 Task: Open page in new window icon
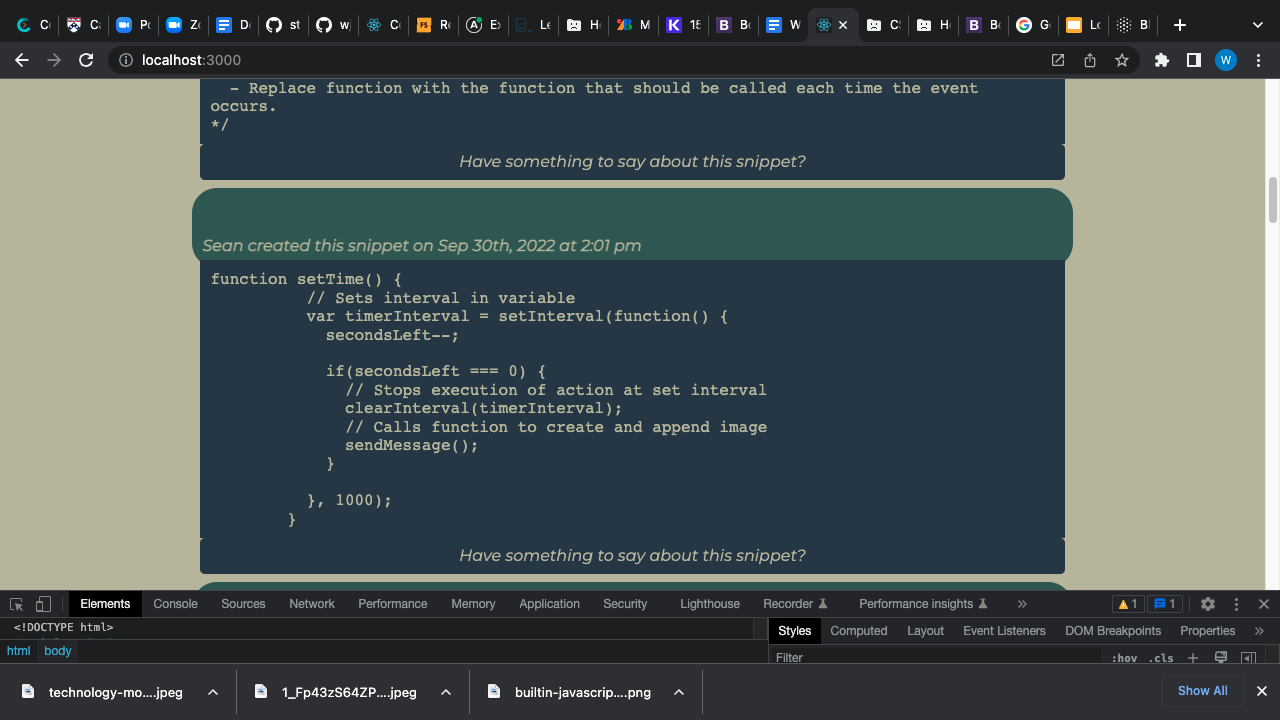point(1058,60)
